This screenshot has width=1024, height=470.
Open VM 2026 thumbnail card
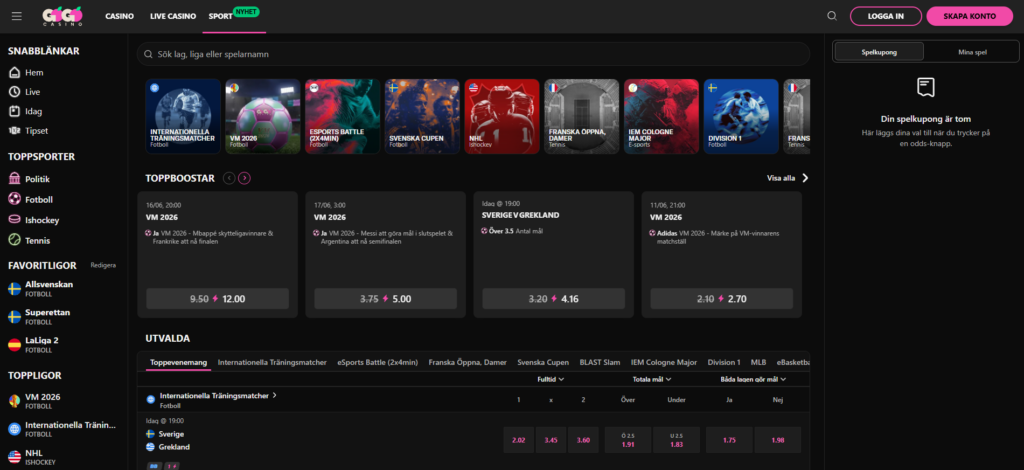(x=263, y=116)
